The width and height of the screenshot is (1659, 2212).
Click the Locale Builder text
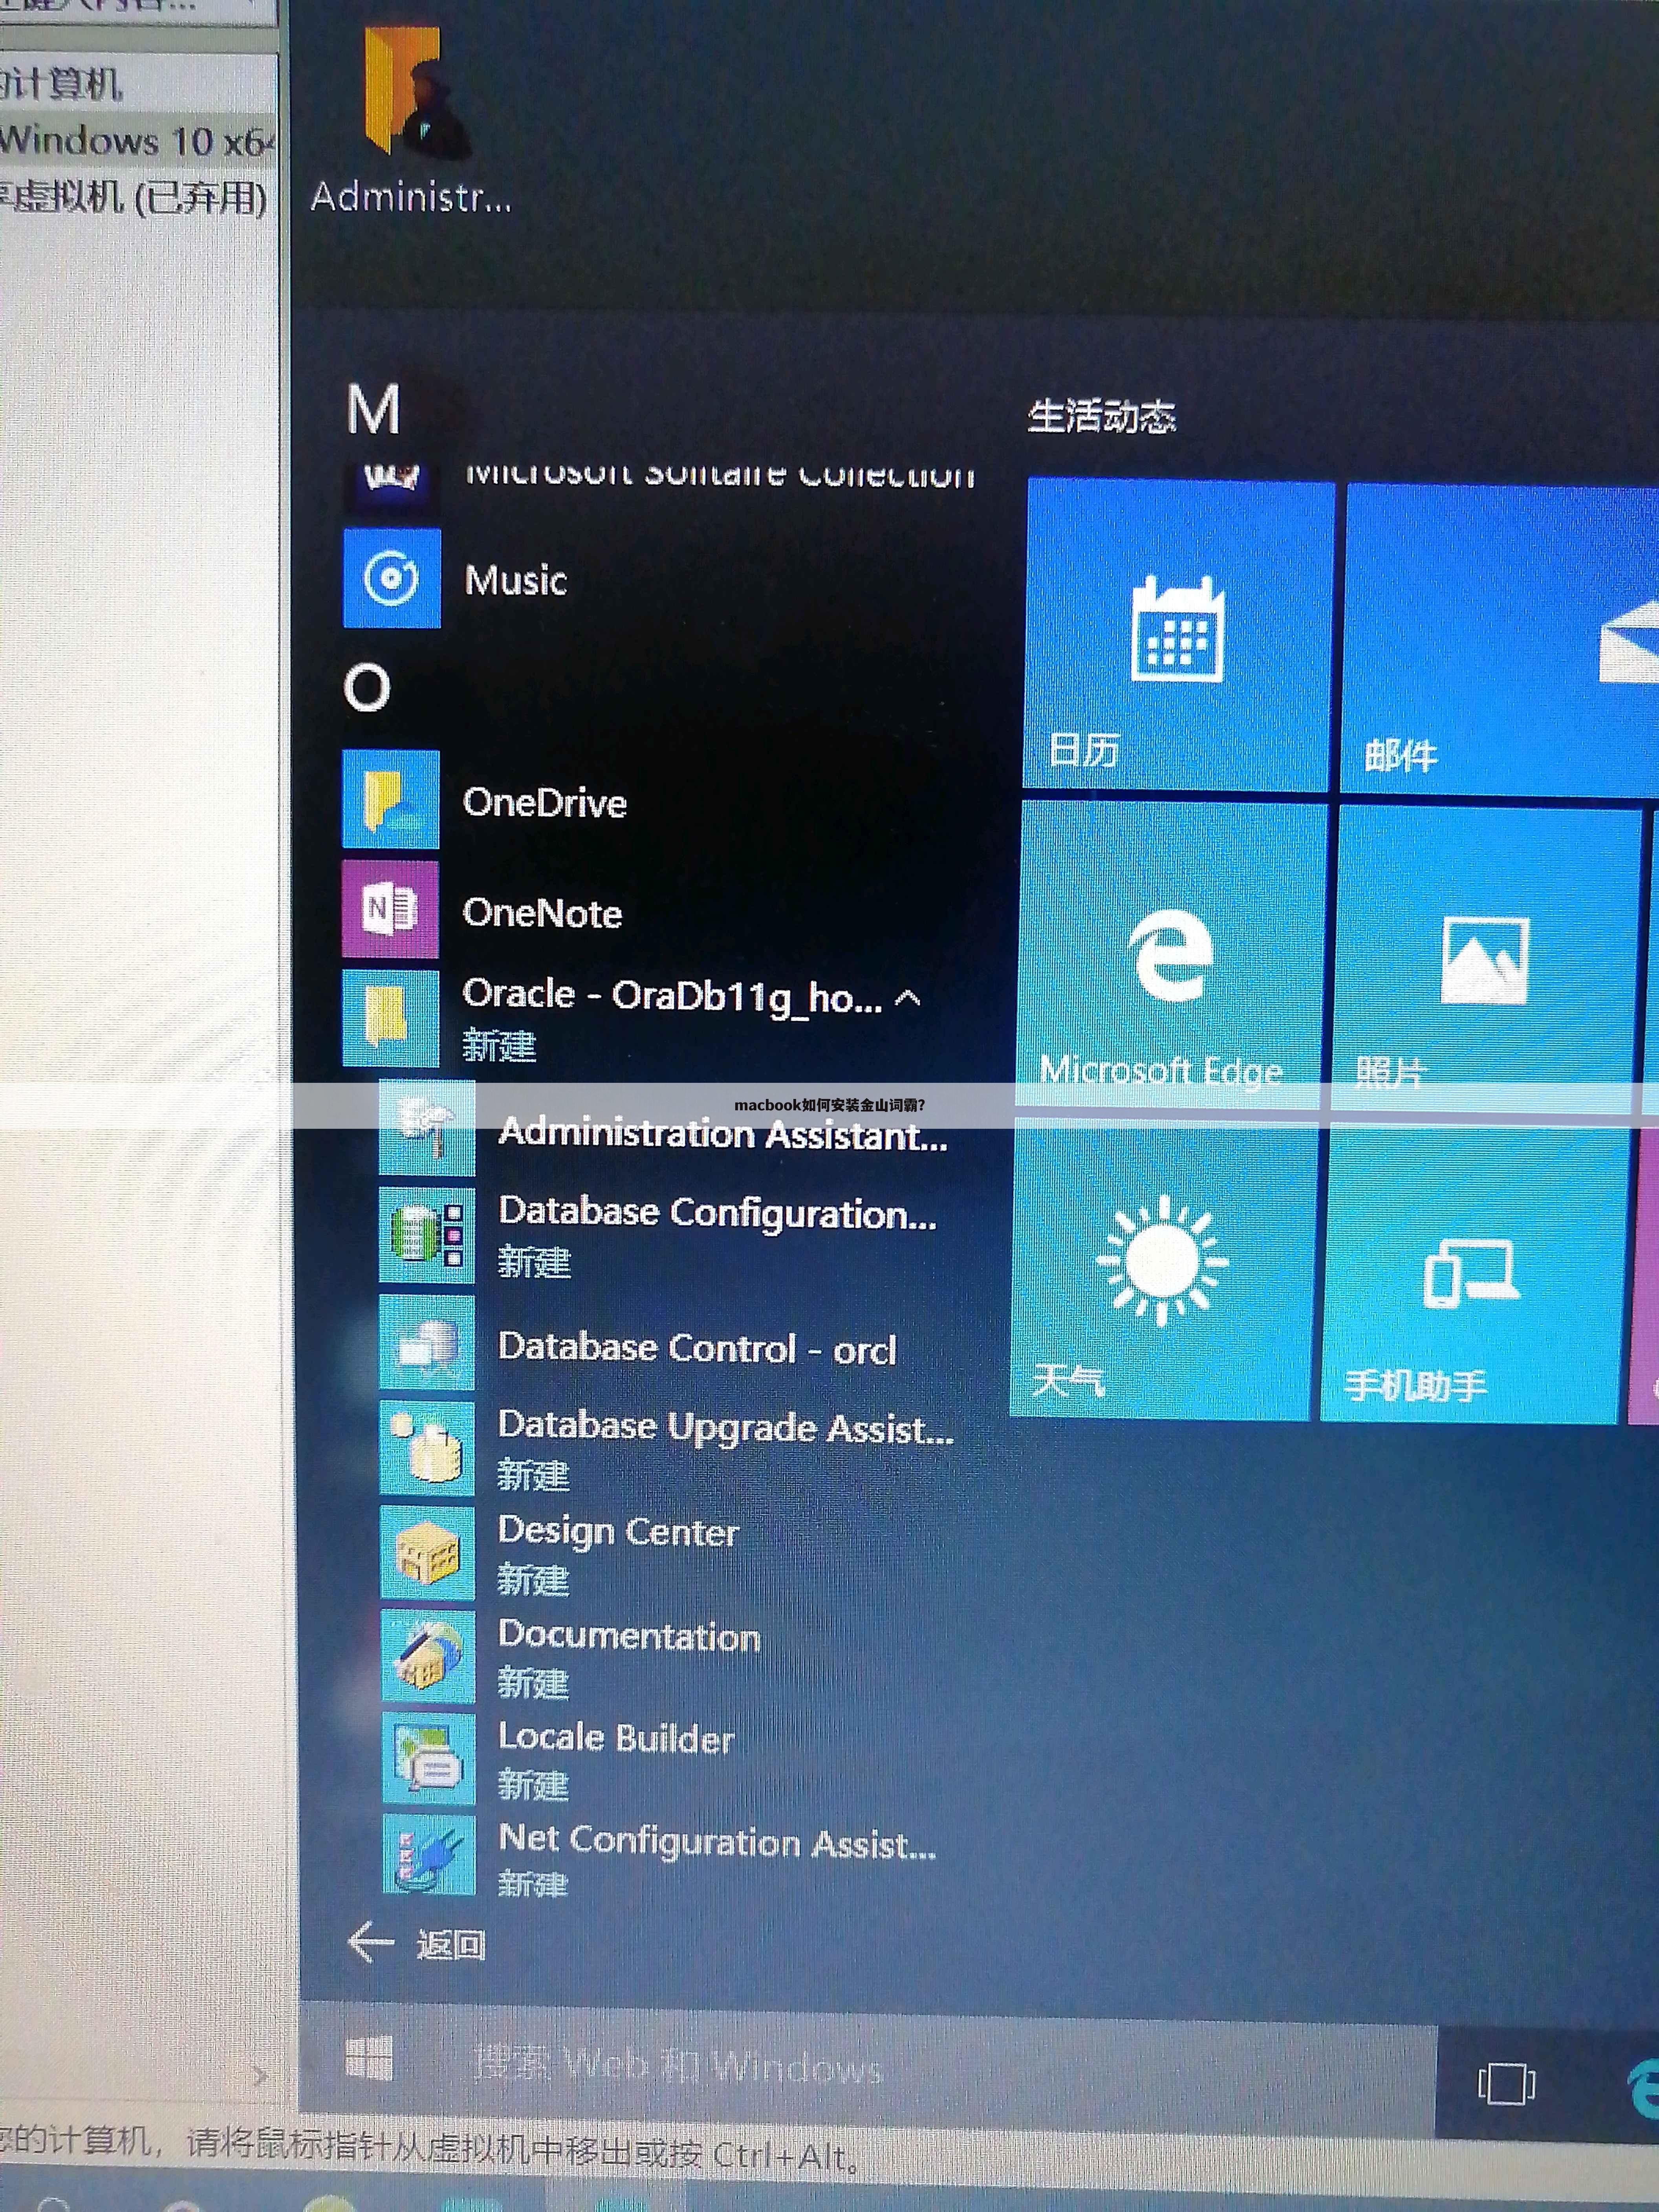617,1738
